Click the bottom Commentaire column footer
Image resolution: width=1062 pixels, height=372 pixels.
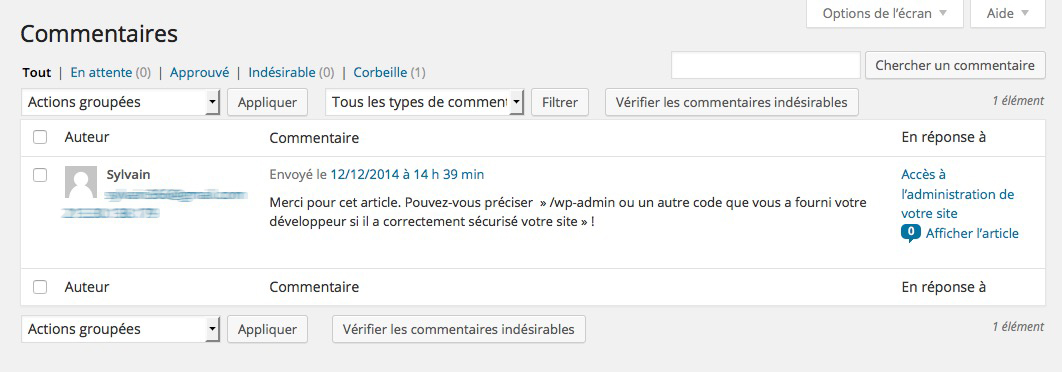pos(314,287)
